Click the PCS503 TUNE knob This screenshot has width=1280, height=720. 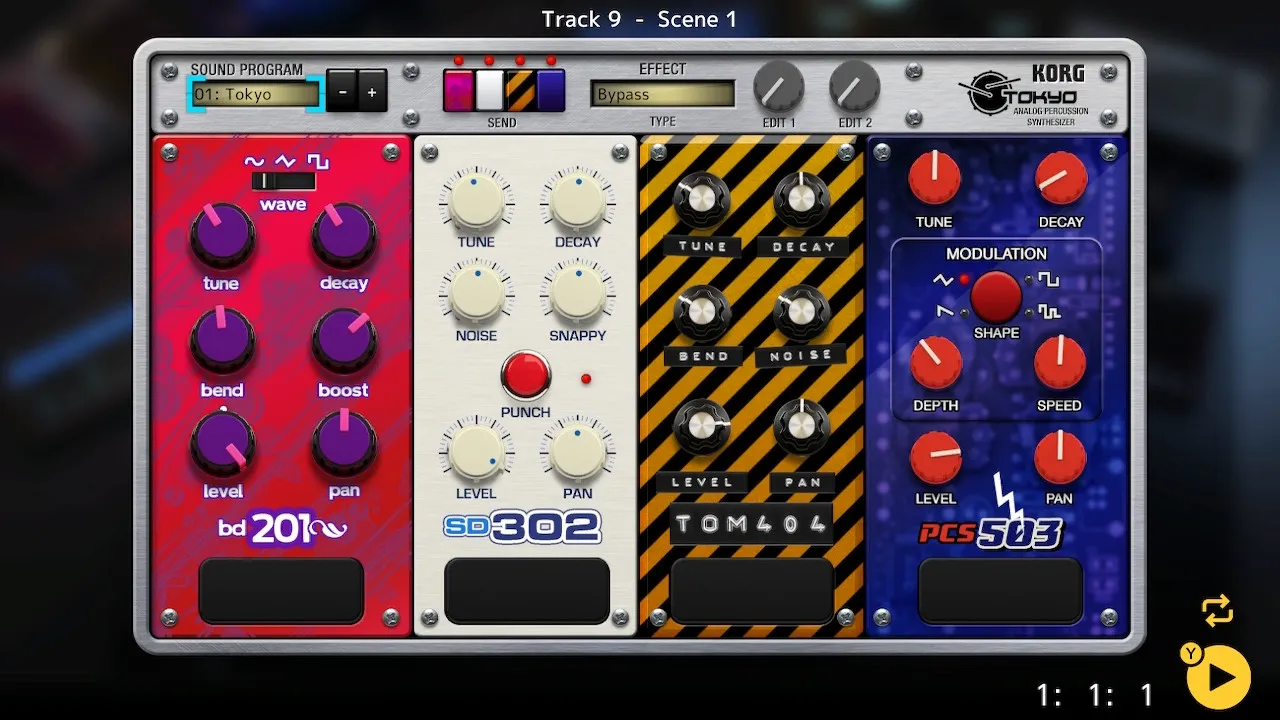point(934,179)
